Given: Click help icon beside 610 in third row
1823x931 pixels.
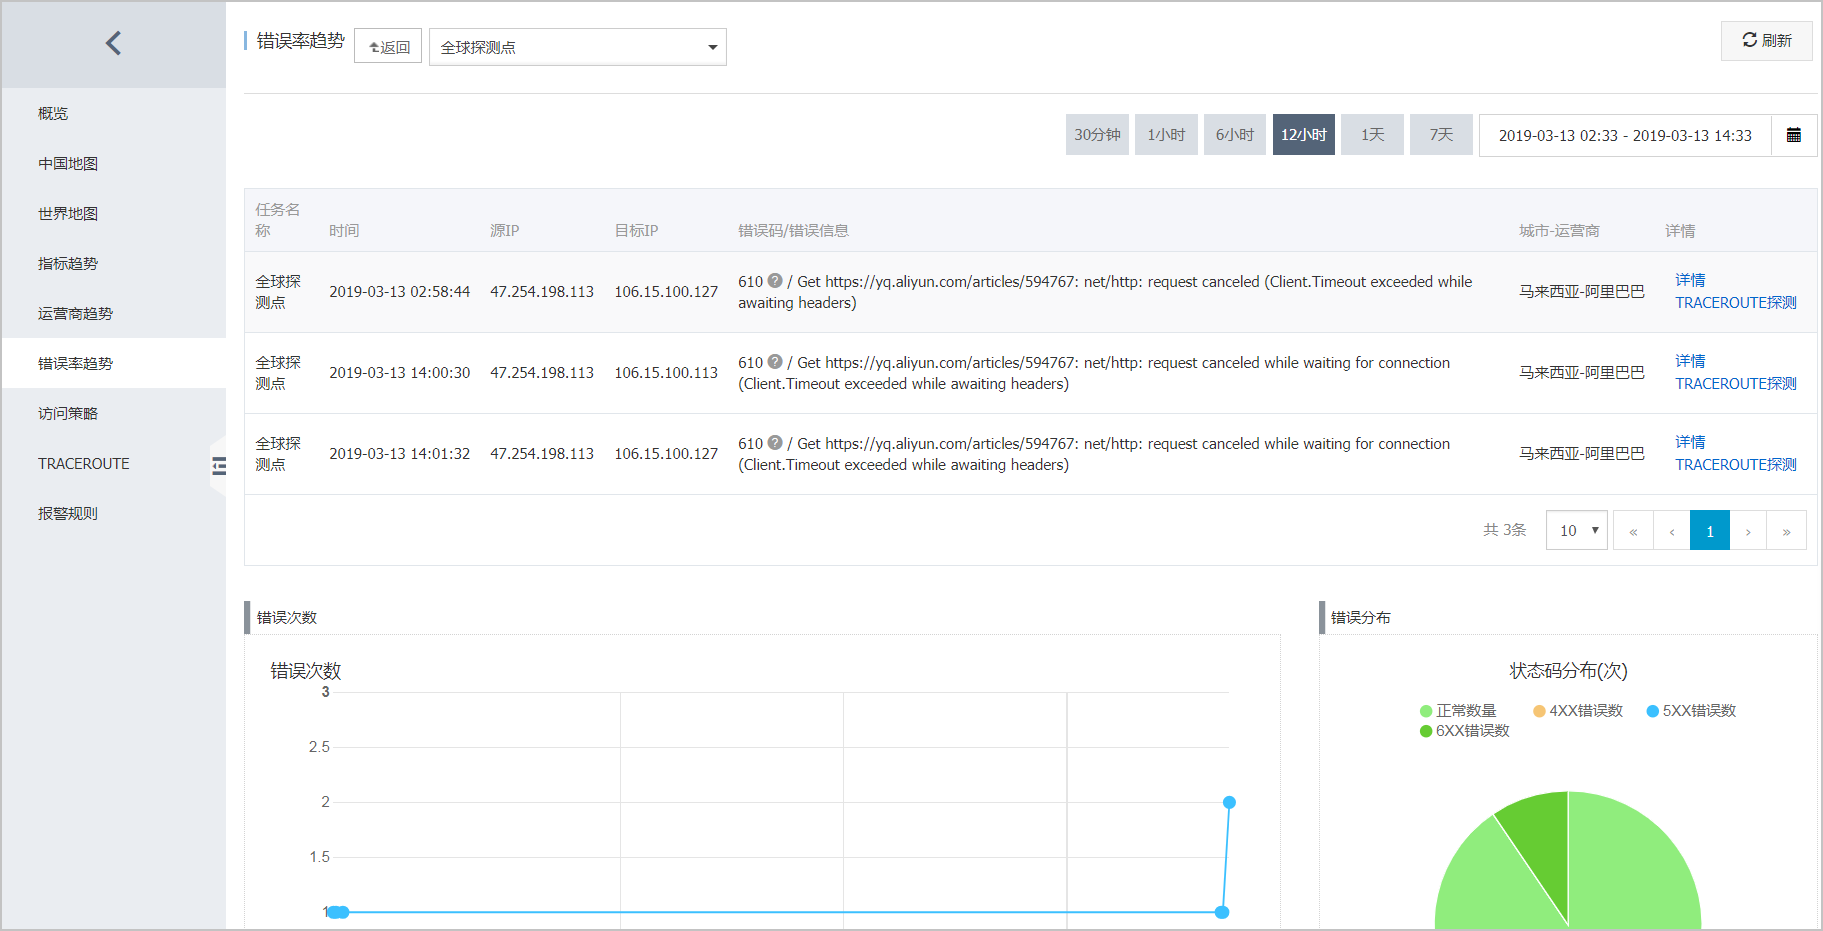Looking at the screenshot, I should [775, 443].
